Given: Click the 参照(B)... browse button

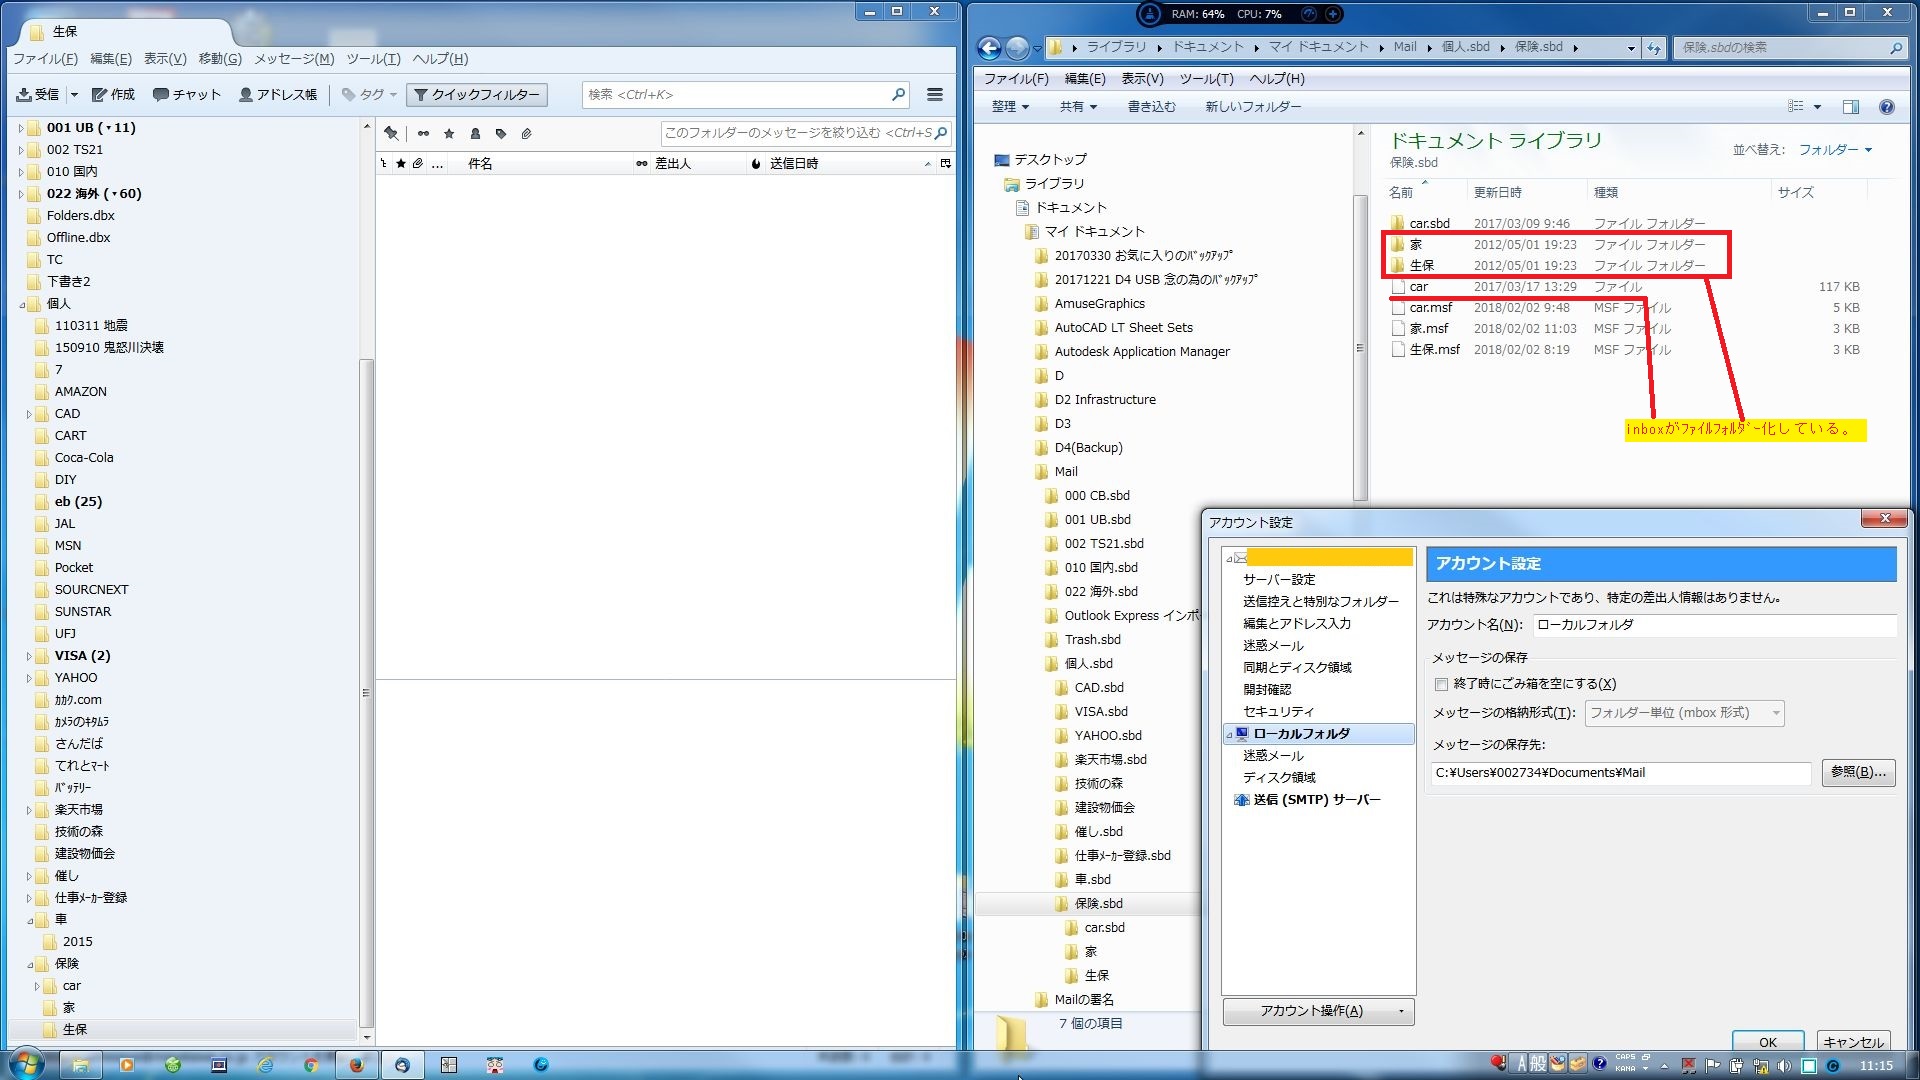Looking at the screenshot, I should pyautogui.click(x=1857, y=772).
